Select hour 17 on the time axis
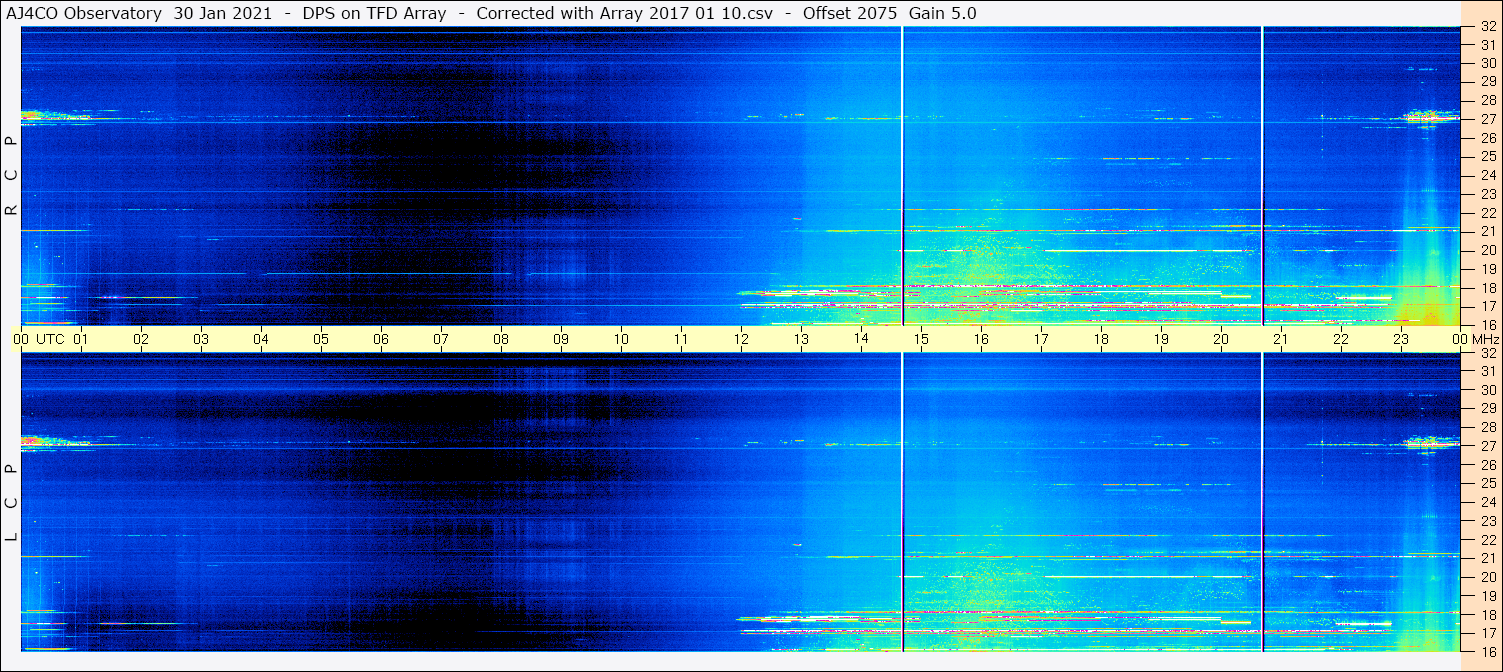Viewport: 1503px width, 672px height. [x=1041, y=339]
